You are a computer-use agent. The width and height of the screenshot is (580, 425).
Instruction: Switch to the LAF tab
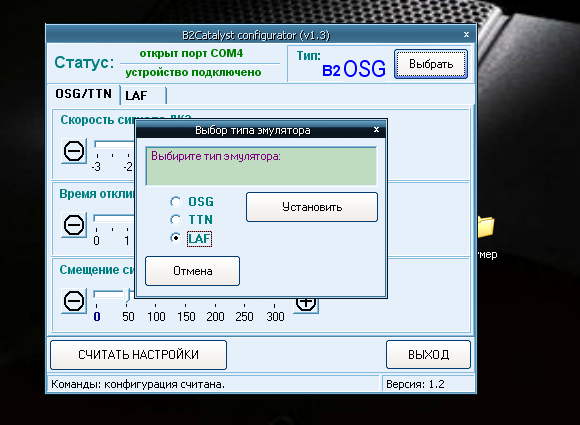[143, 95]
